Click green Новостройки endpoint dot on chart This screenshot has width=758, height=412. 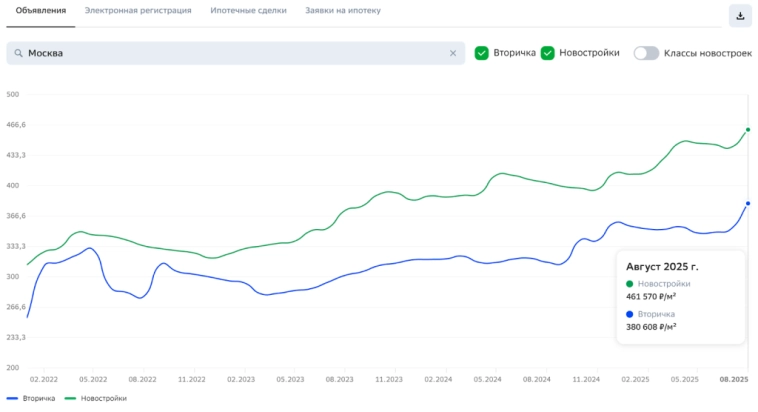[x=748, y=129]
